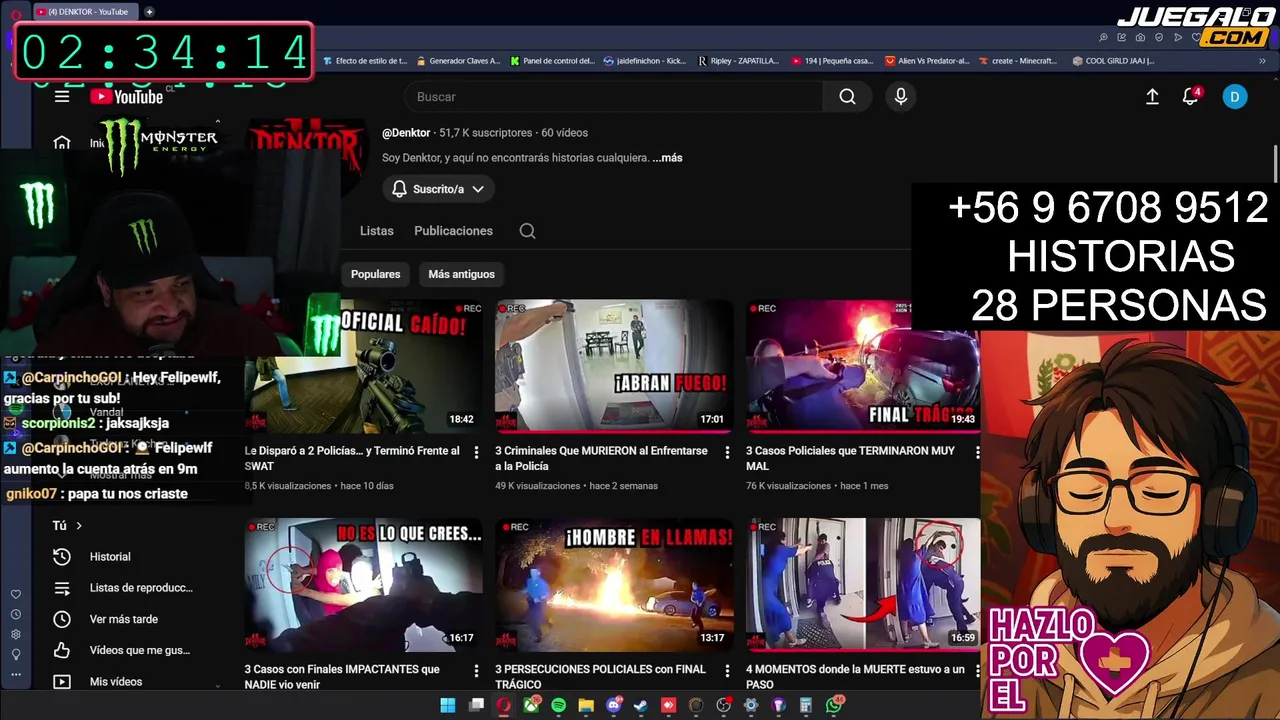Open Xbox app from taskbar
Screen dimensions: 1280x720
[x=531, y=705]
